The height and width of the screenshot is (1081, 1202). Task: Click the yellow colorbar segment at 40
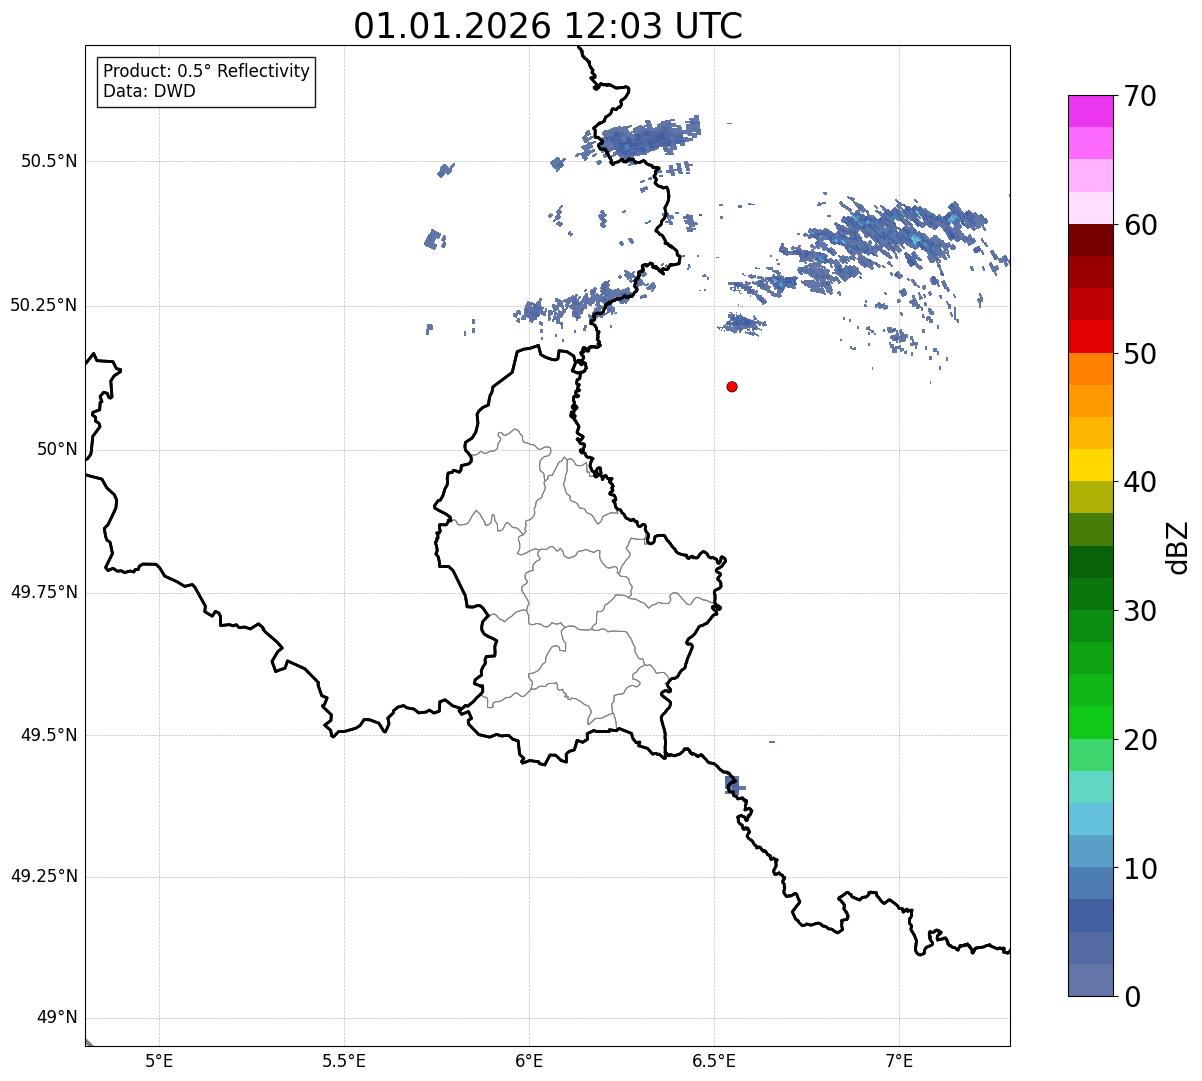[1090, 465]
